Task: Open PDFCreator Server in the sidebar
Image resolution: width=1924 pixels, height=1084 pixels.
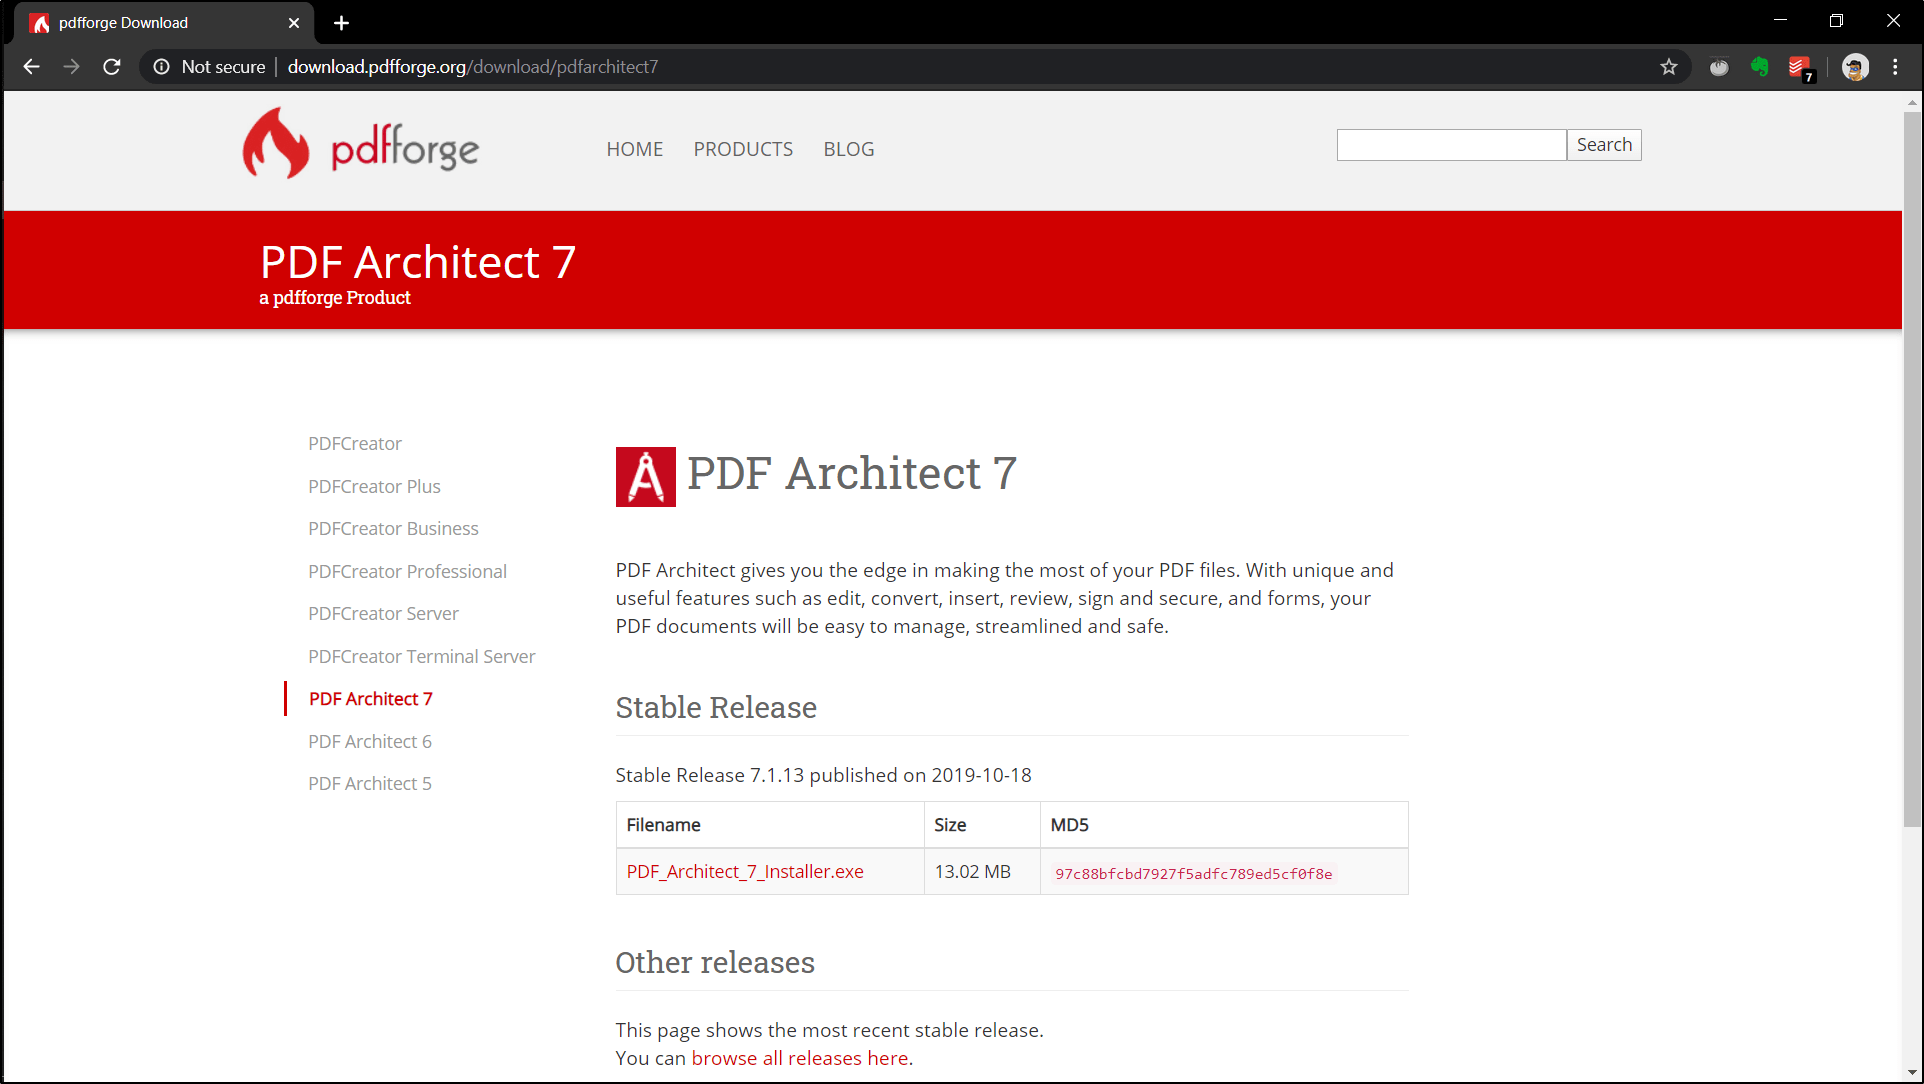Action: tap(383, 613)
